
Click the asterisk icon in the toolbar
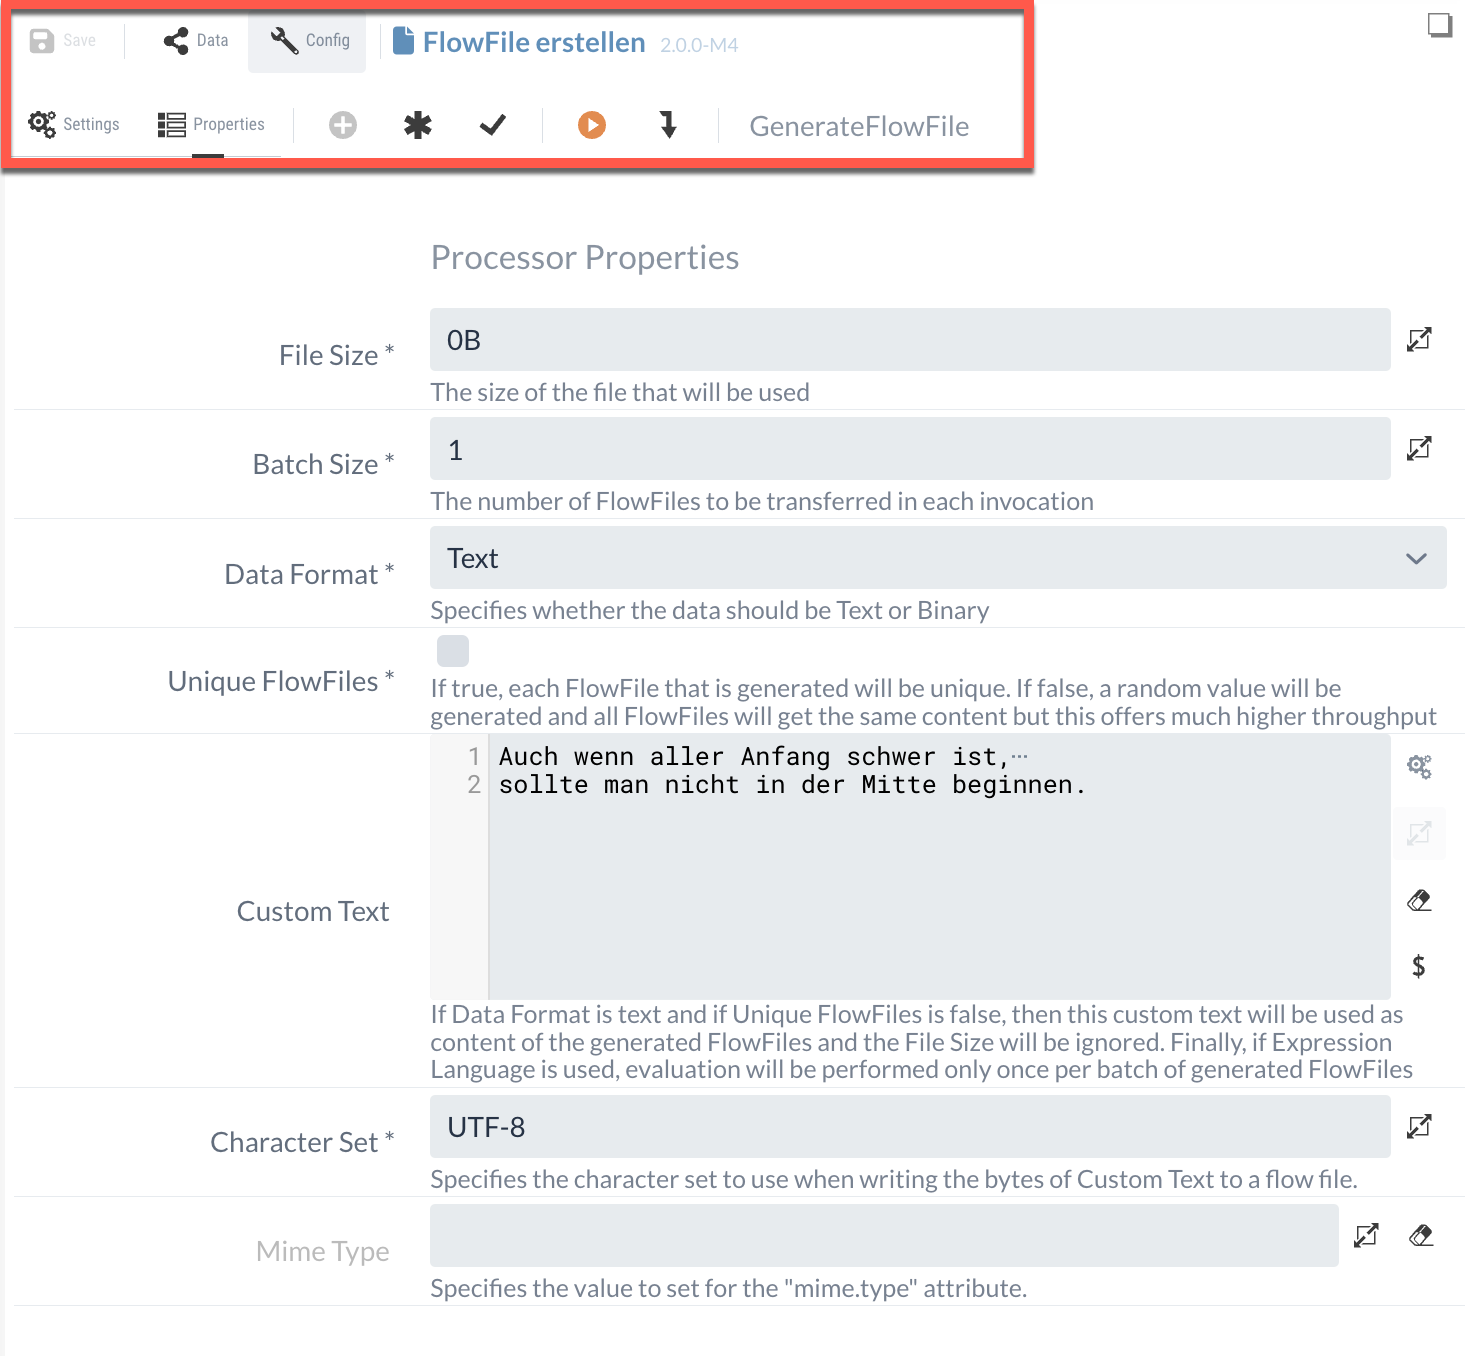coord(417,125)
